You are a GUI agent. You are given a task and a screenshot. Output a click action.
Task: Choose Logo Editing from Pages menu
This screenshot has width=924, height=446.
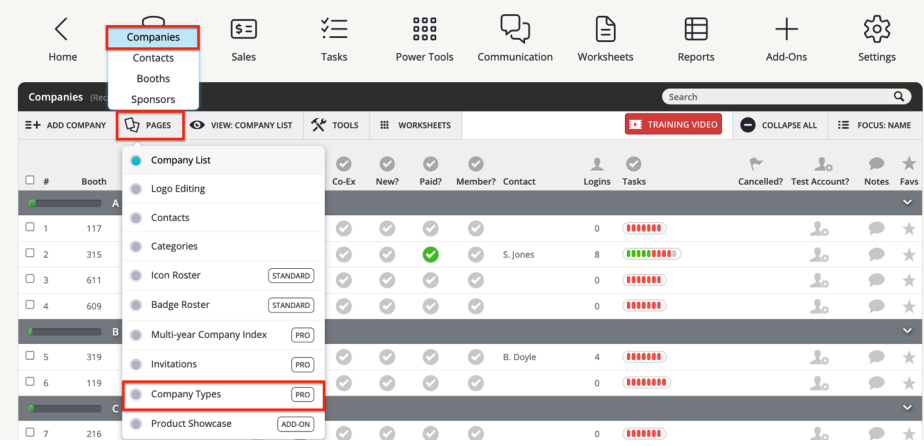(x=223, y=189)
